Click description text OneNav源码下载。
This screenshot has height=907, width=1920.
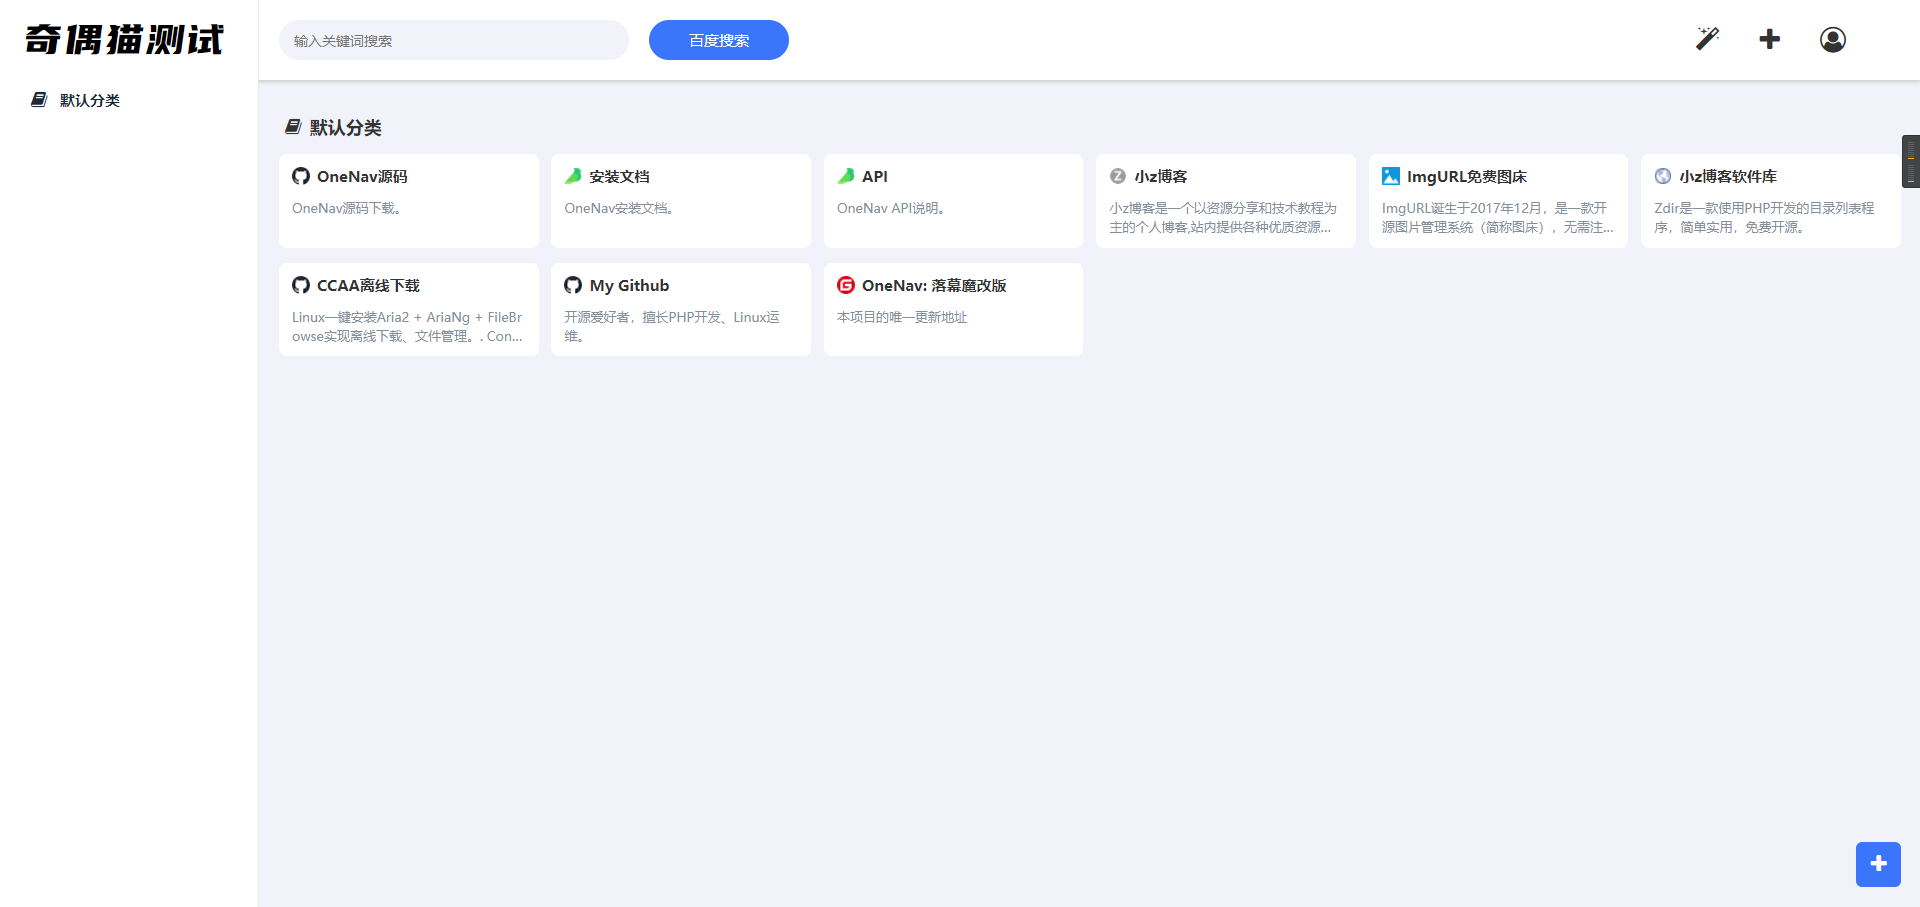347,208
